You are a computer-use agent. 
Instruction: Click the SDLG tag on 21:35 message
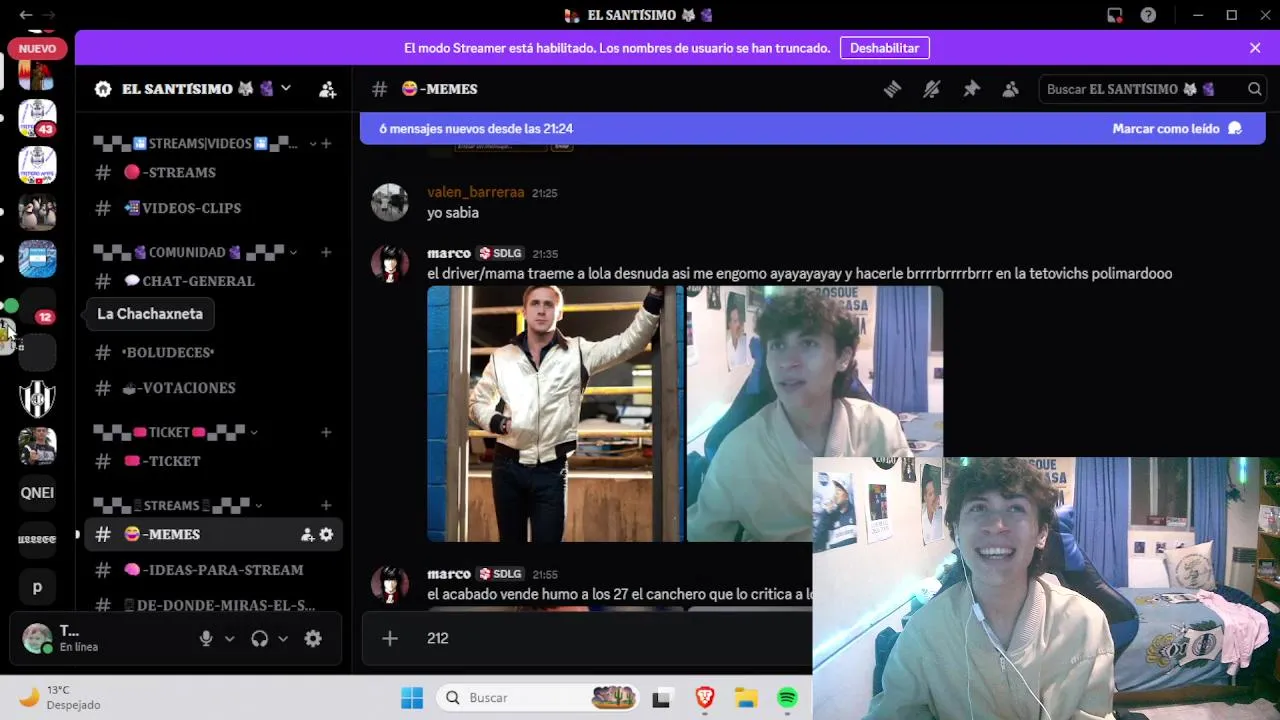501,253
